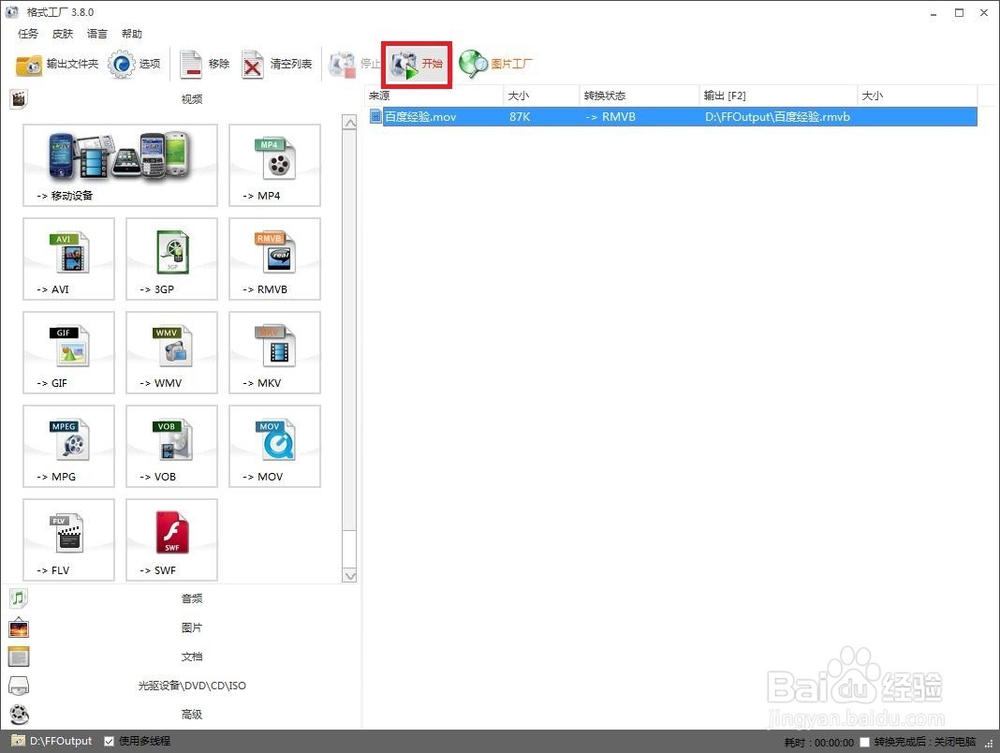This screenshot has height=753, width=1000.
Task: Click the output path D:\FFOutput\百度经验.rmvb cell
Action: pos(777,117)
